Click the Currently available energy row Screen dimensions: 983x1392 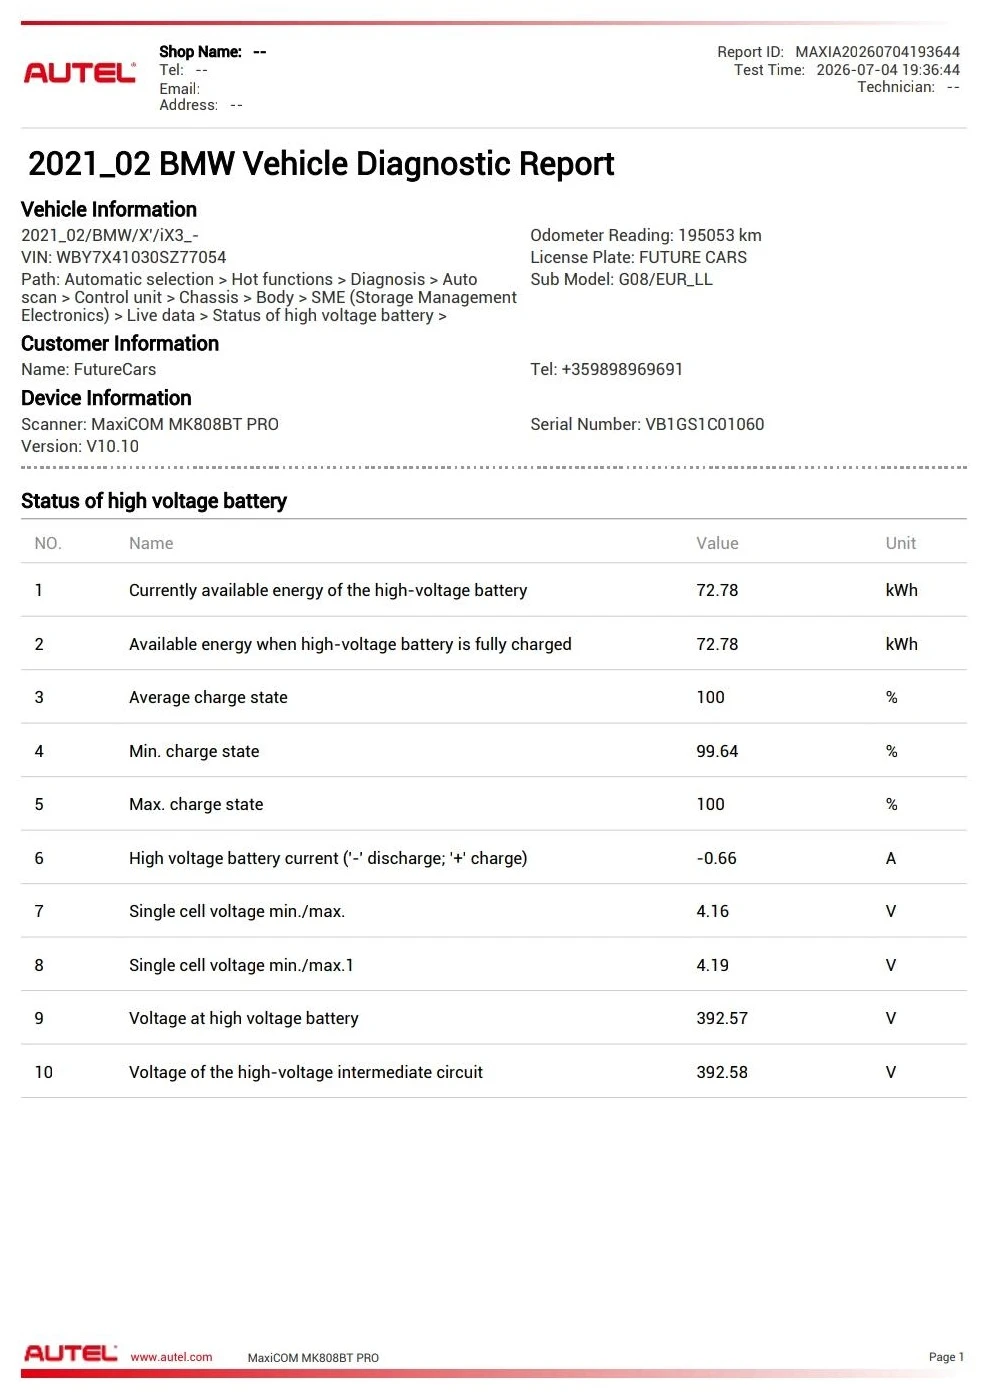pyautogui.click(x=494, y=590)
